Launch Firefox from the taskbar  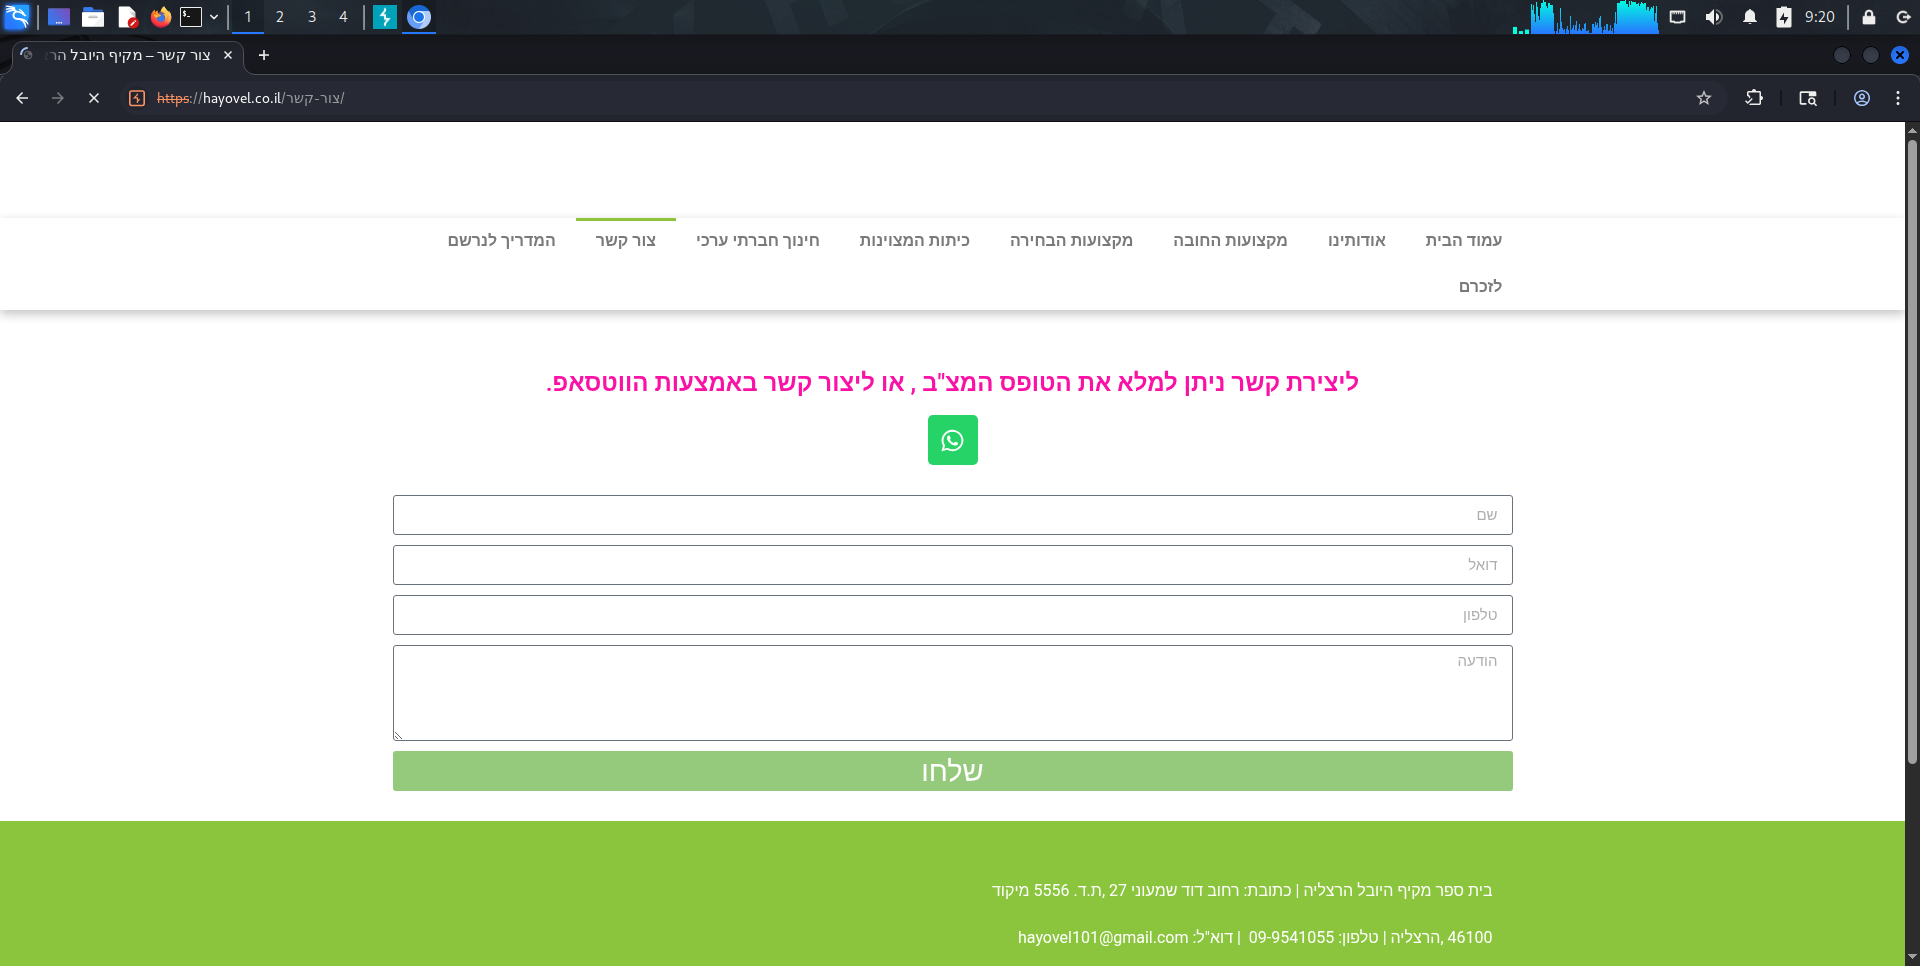[x=160, y=17]
